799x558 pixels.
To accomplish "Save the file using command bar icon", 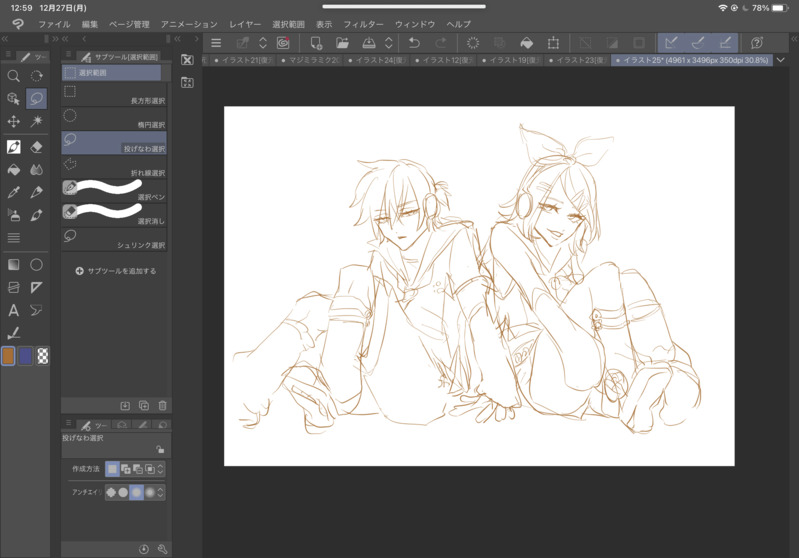I will pos(369,43).
